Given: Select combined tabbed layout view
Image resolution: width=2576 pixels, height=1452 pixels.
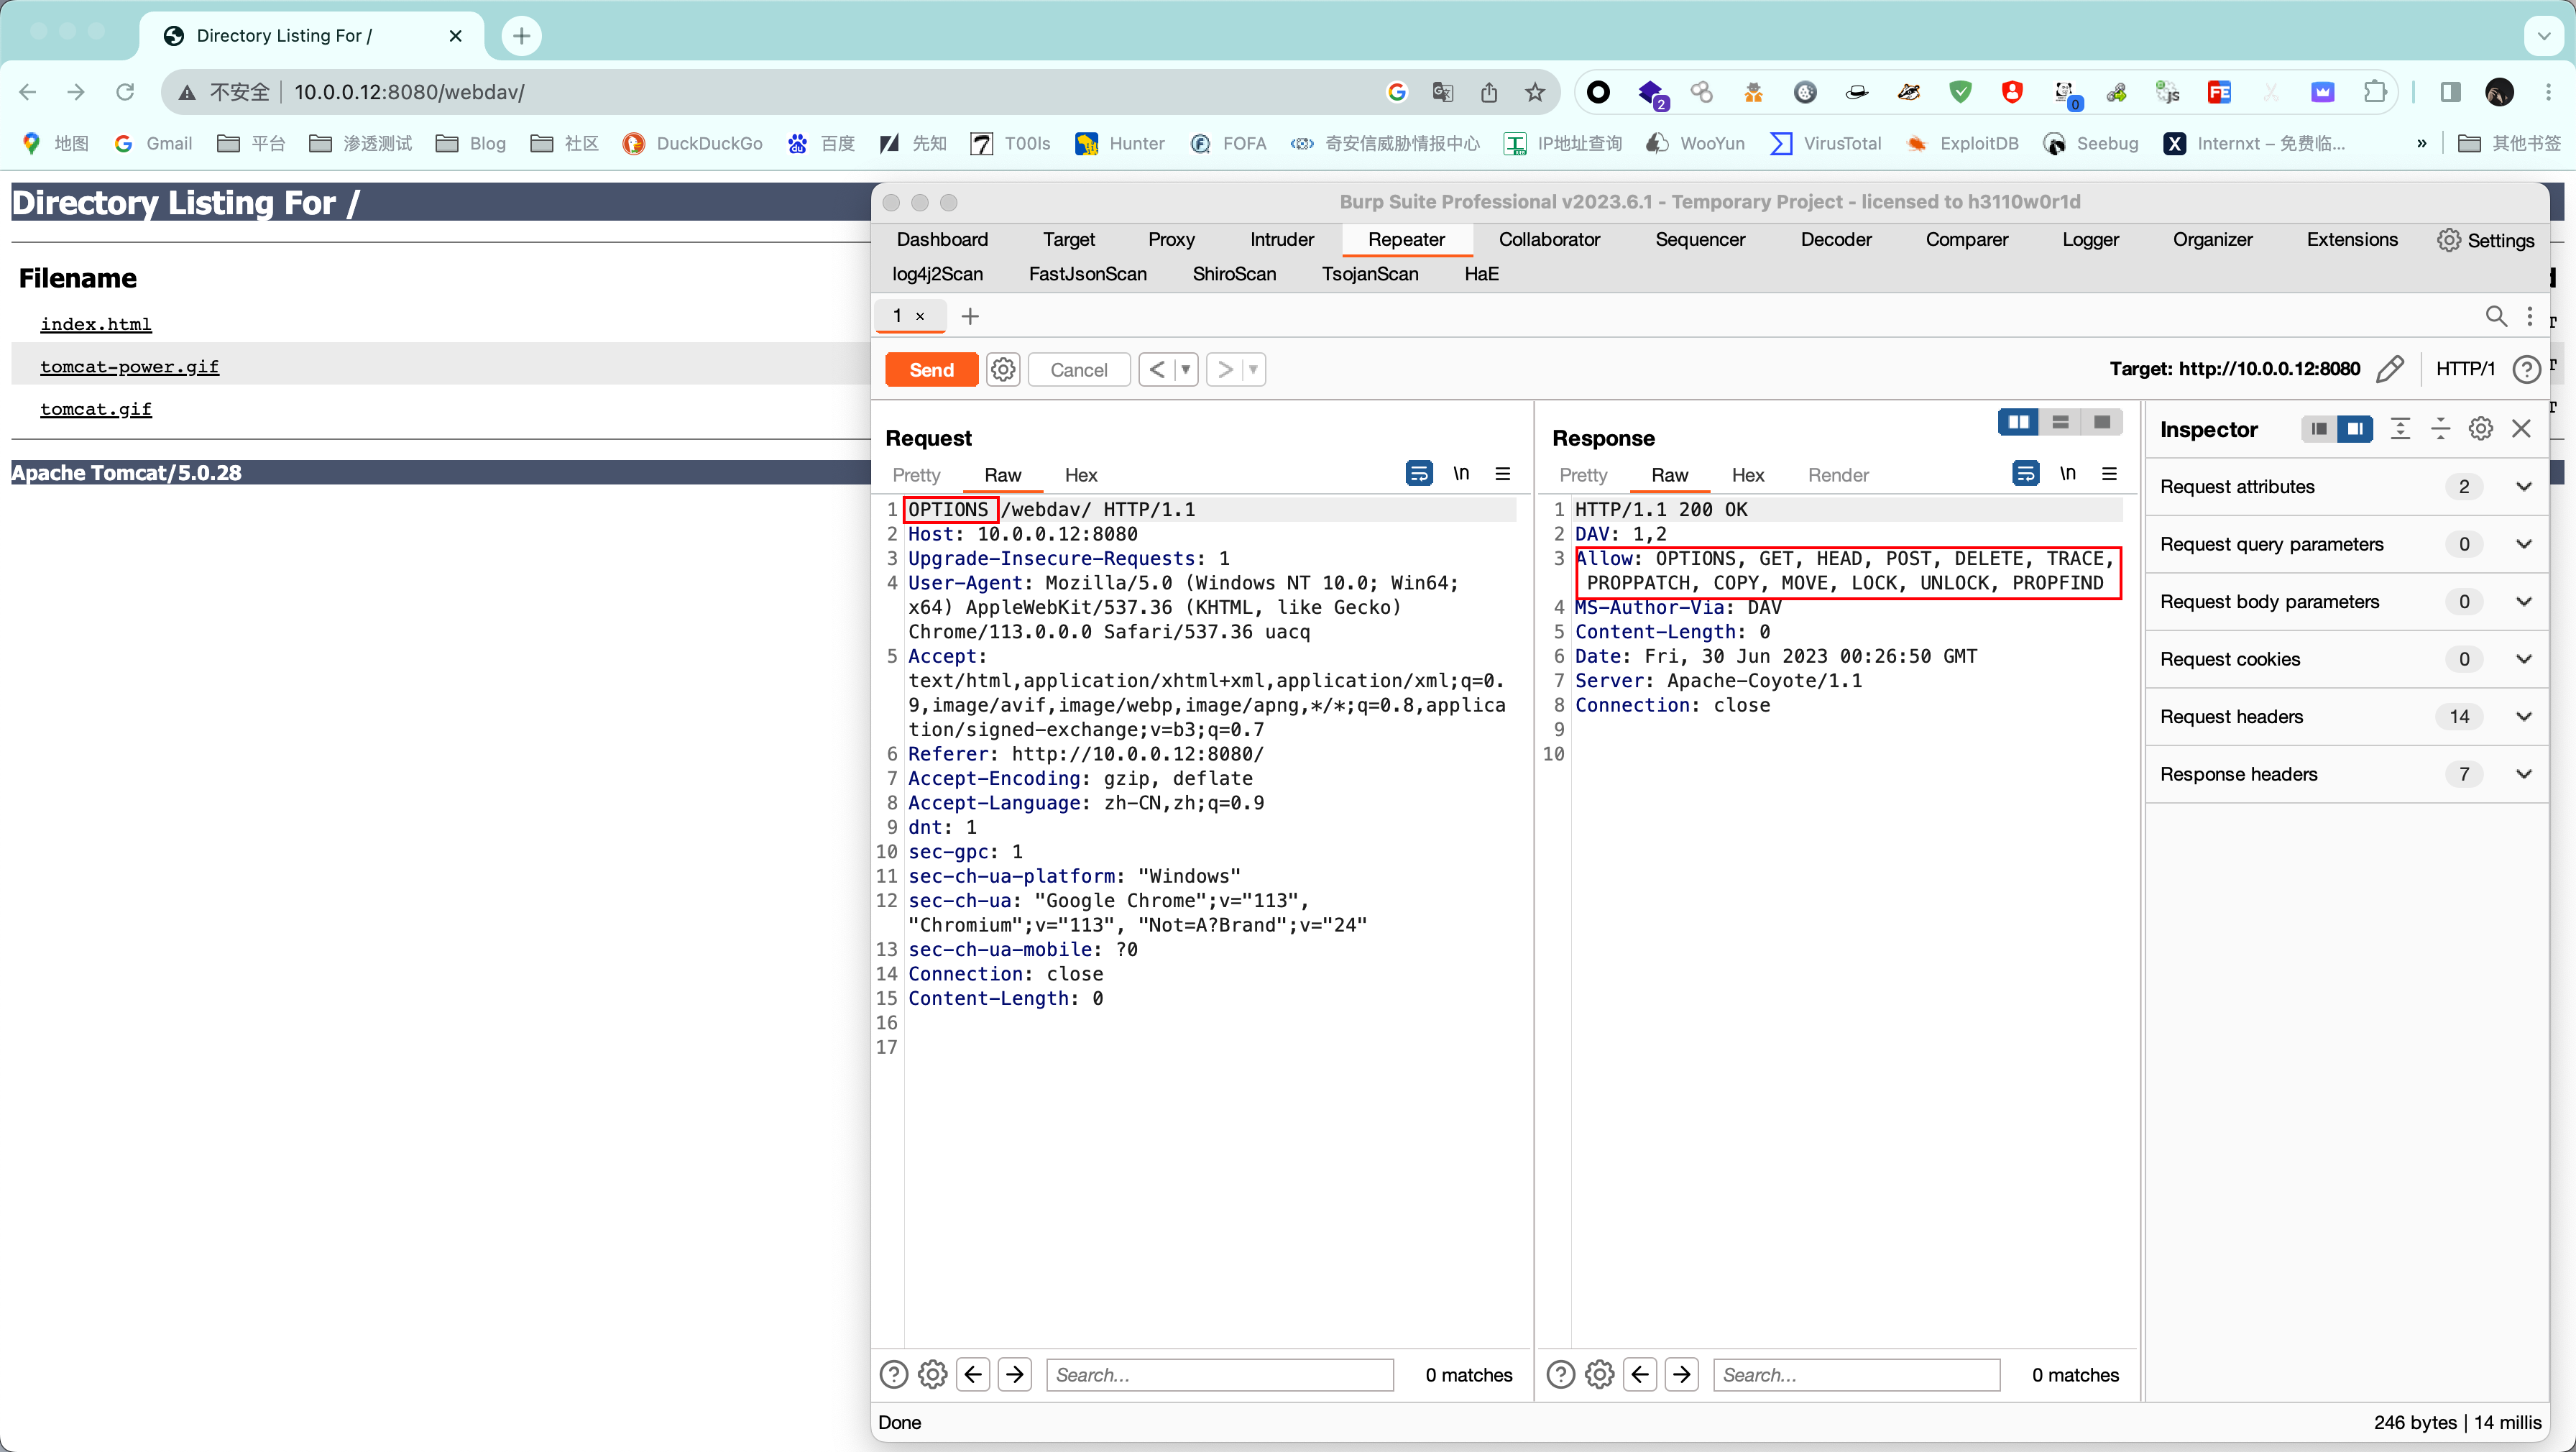Looking at the screenshot, I should tap(2102, 422).
